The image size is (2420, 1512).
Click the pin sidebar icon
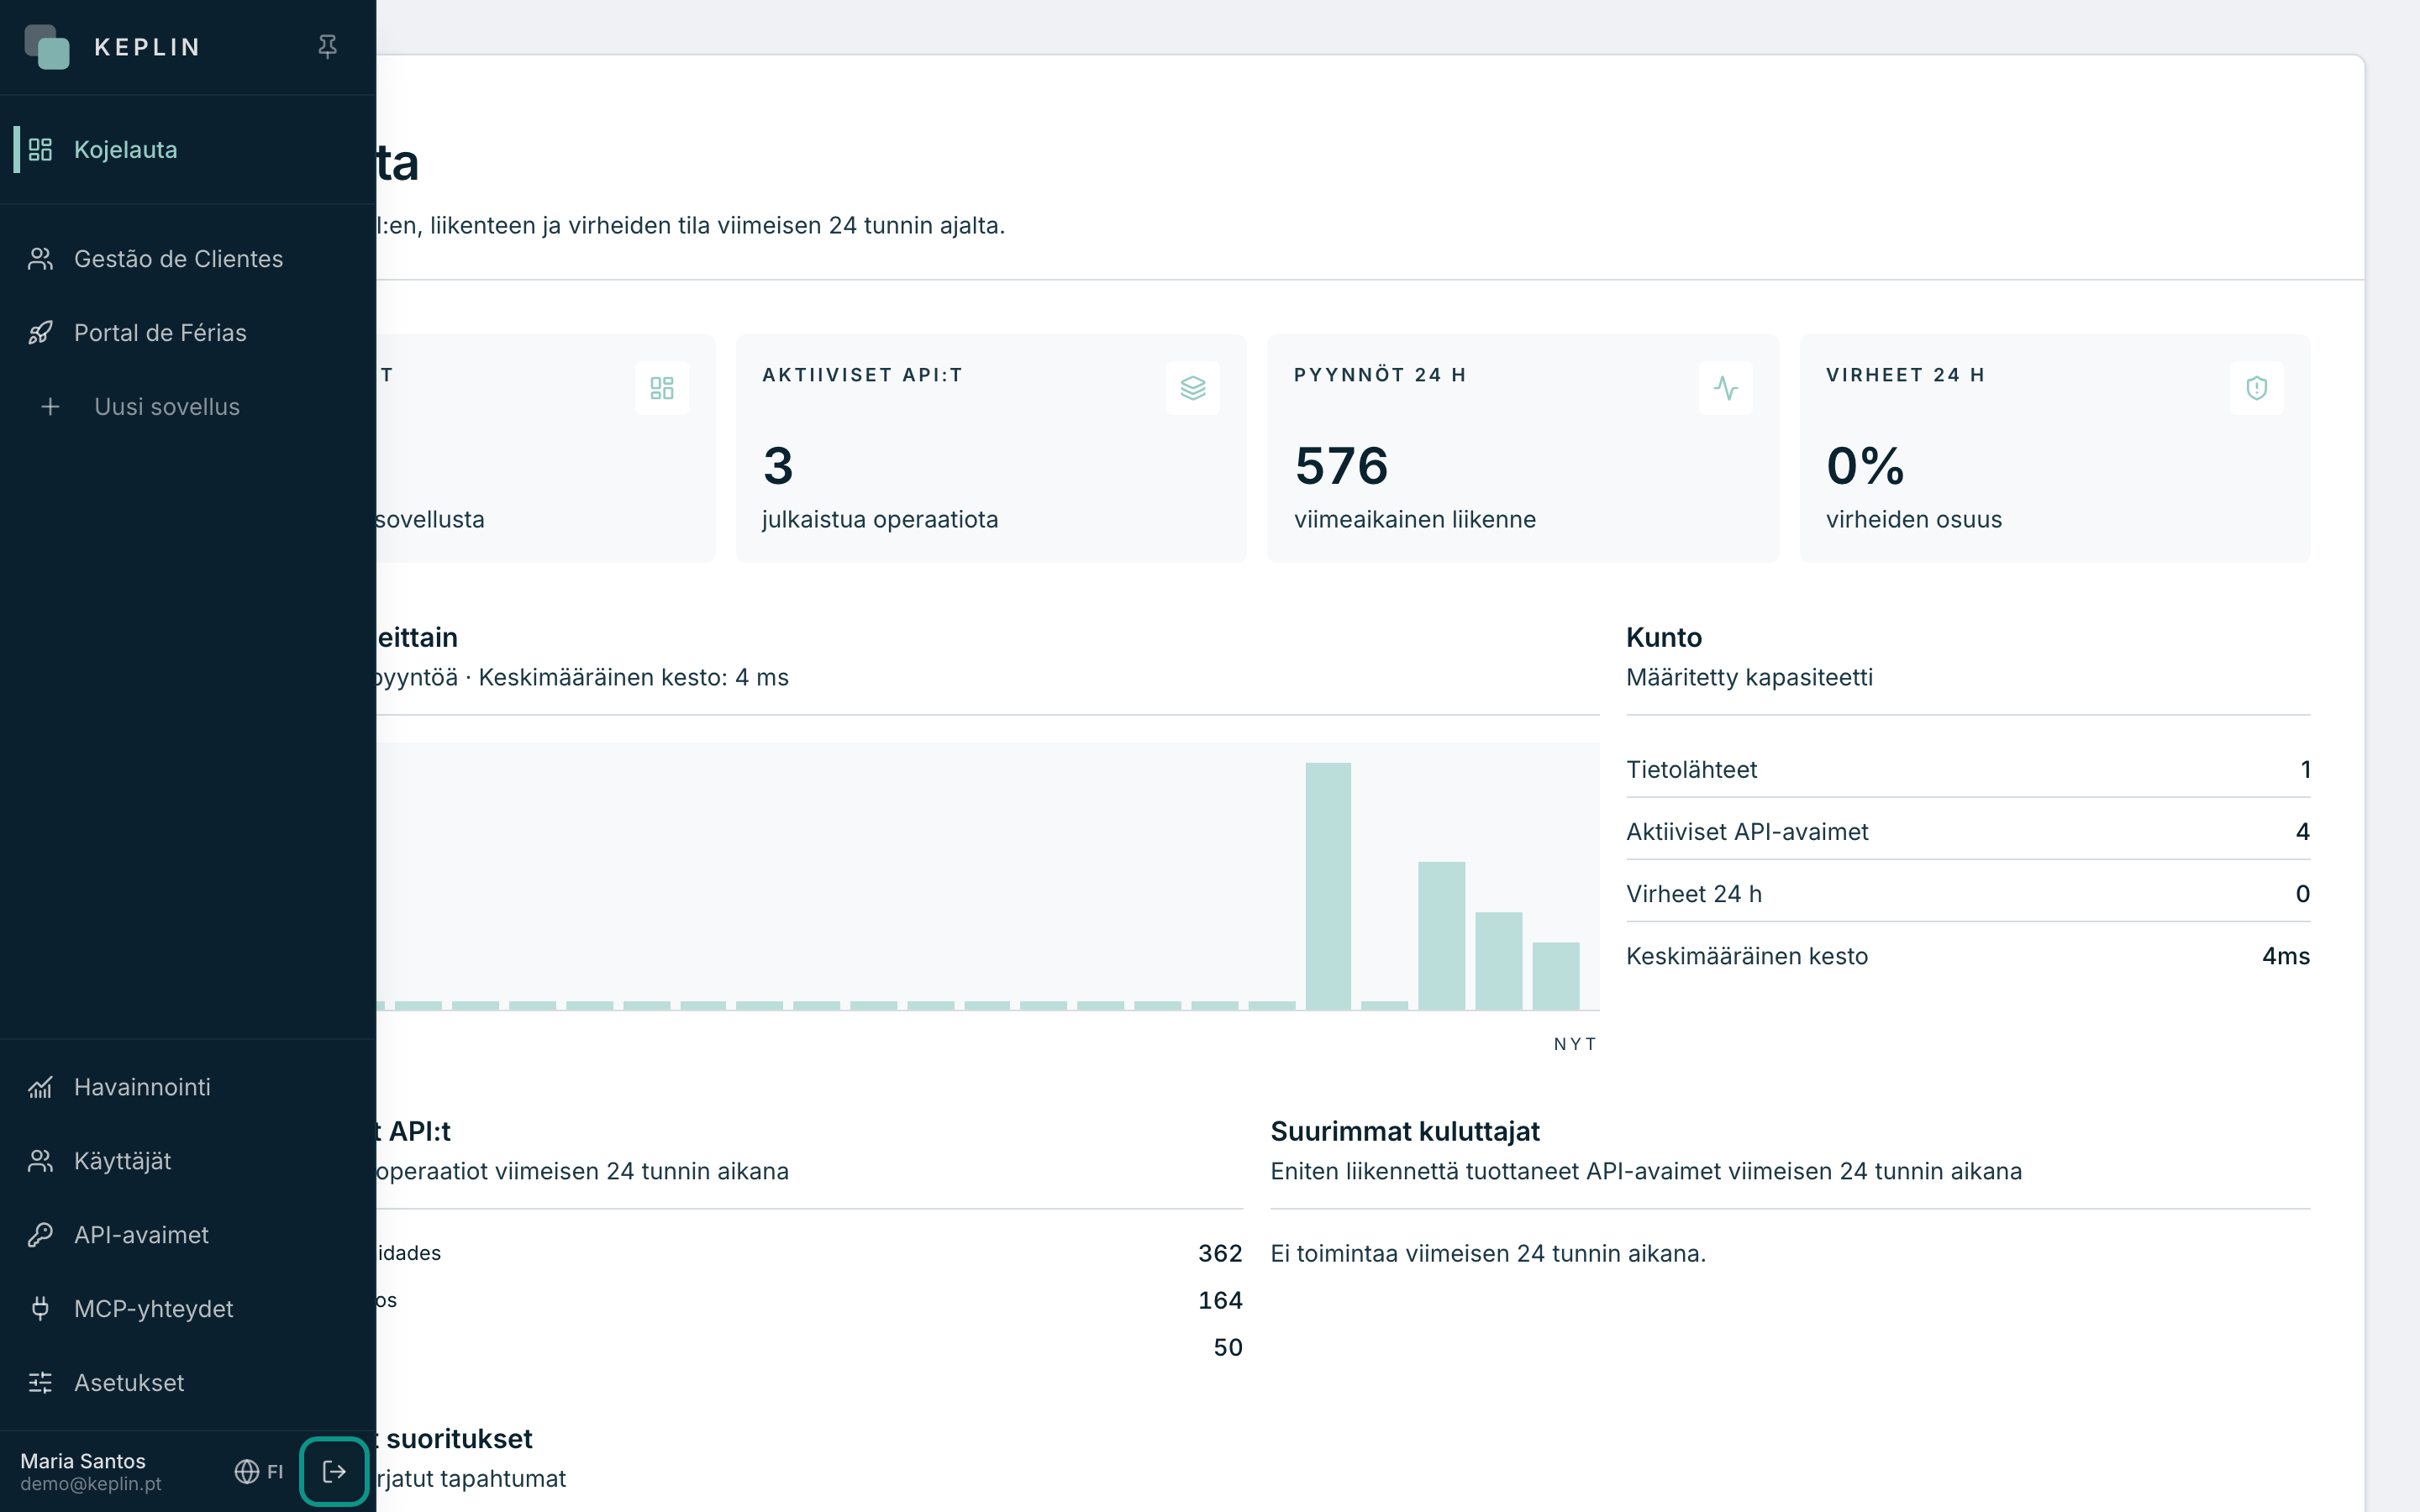(x=327, y=47)
